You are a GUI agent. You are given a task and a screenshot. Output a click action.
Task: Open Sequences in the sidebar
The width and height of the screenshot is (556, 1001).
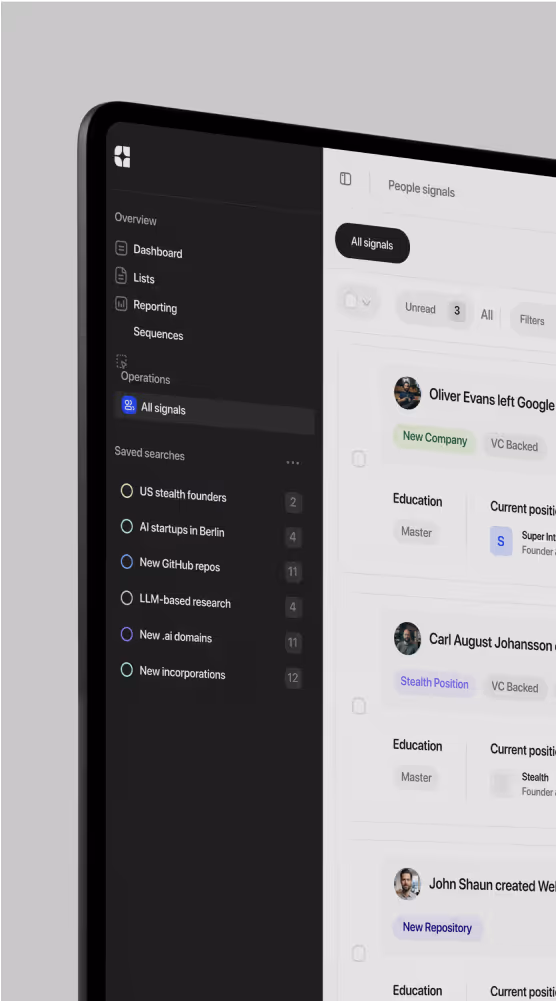click(x=158, y=334)
